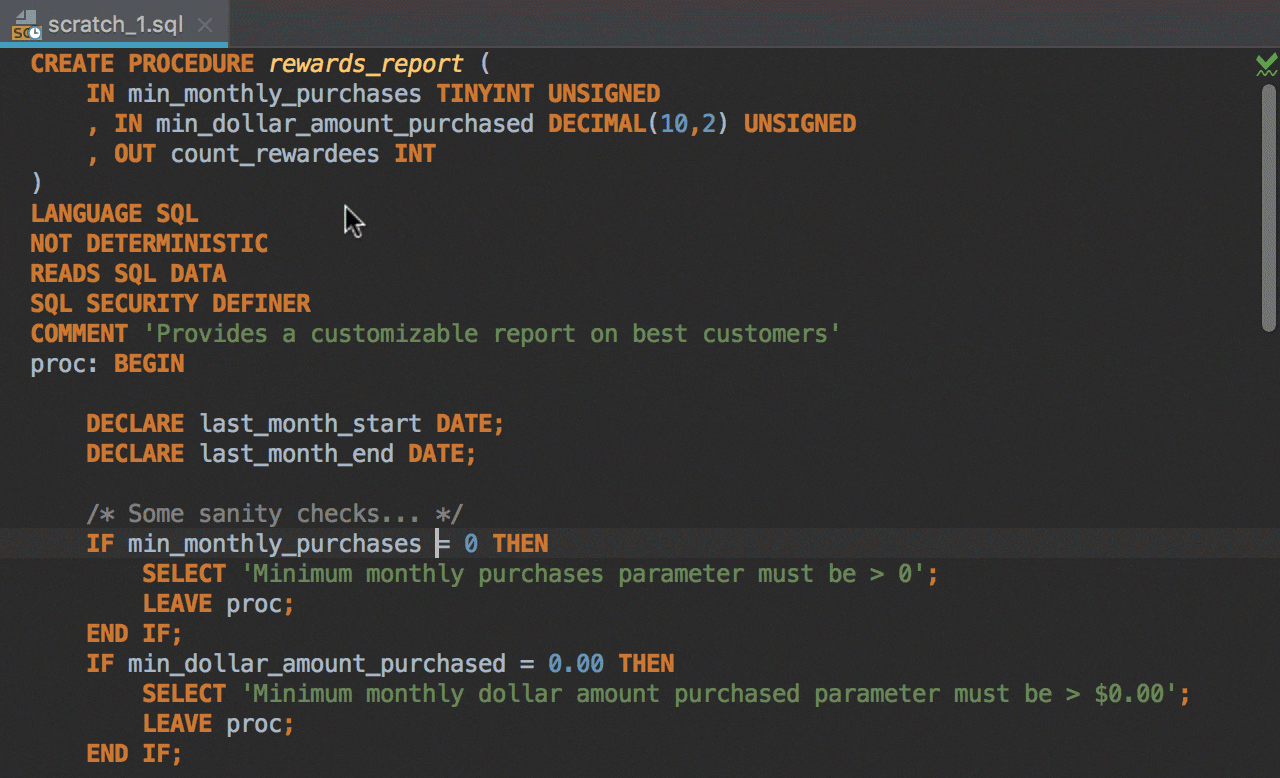Click the green inspection checkmark icon

(1266, 66)
